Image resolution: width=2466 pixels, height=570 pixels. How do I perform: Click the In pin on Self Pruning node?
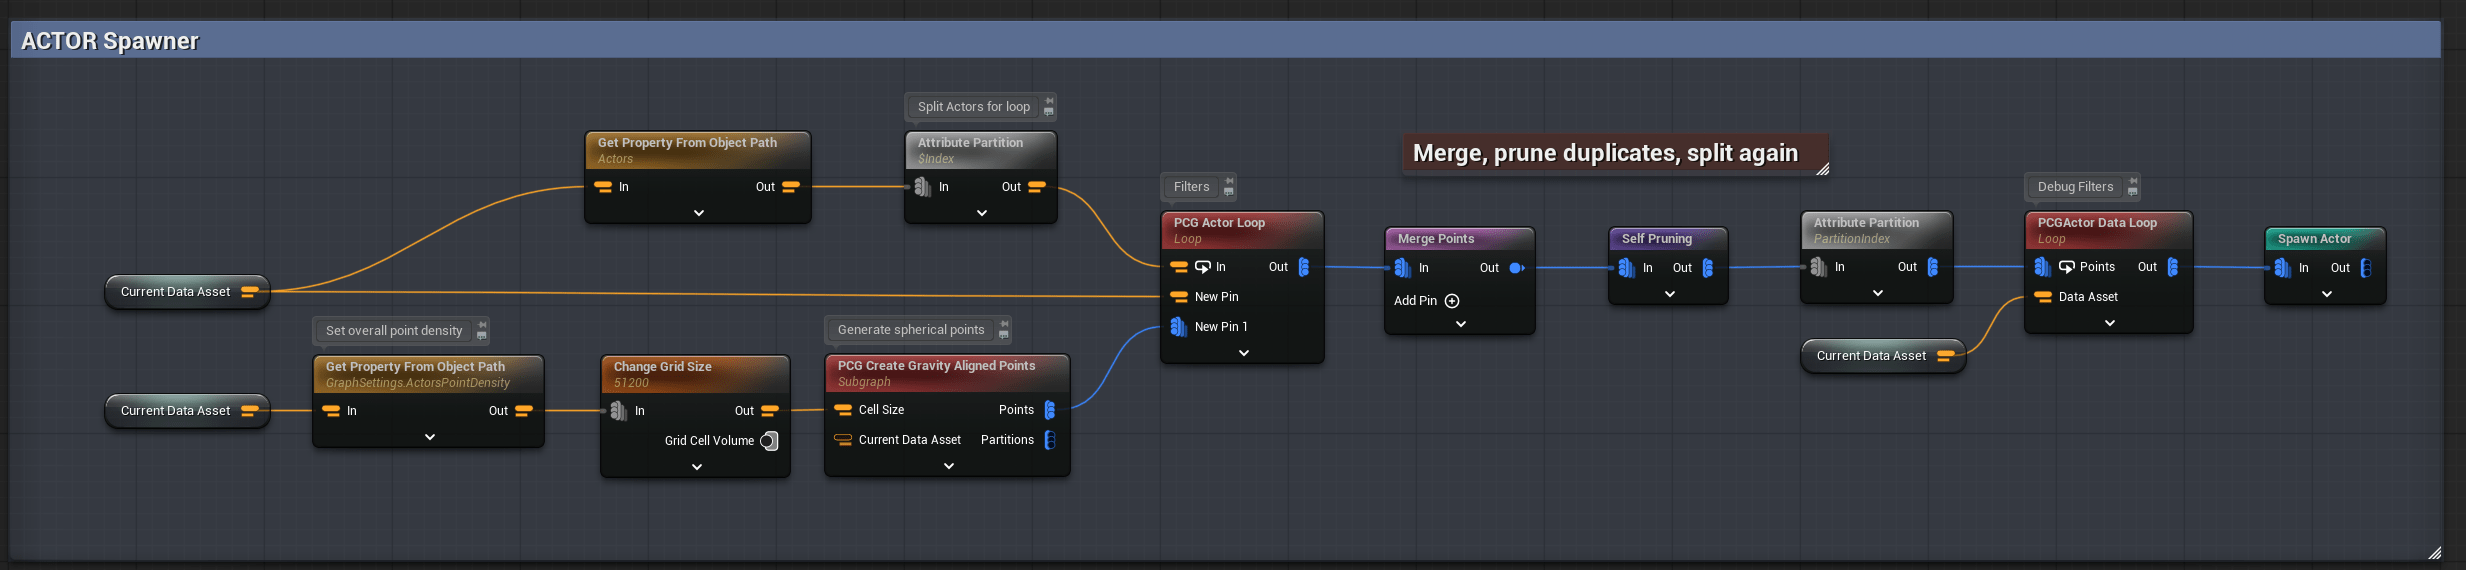pos(1627,268)
